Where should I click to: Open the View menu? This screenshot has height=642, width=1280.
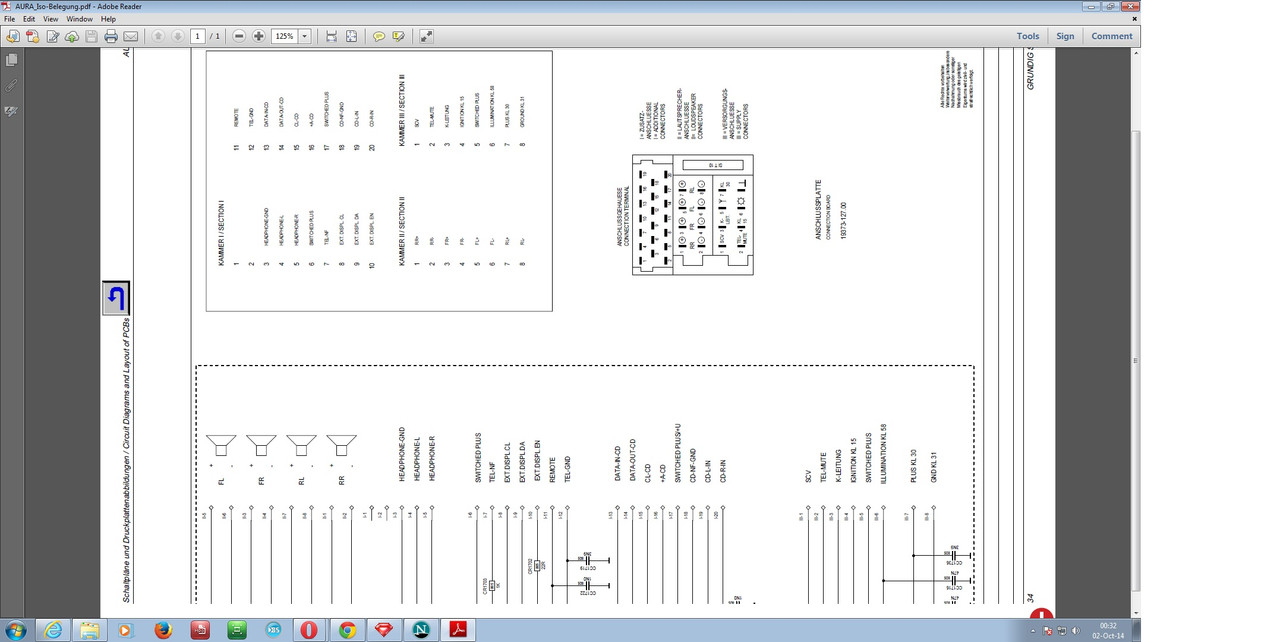pos(50,19)
